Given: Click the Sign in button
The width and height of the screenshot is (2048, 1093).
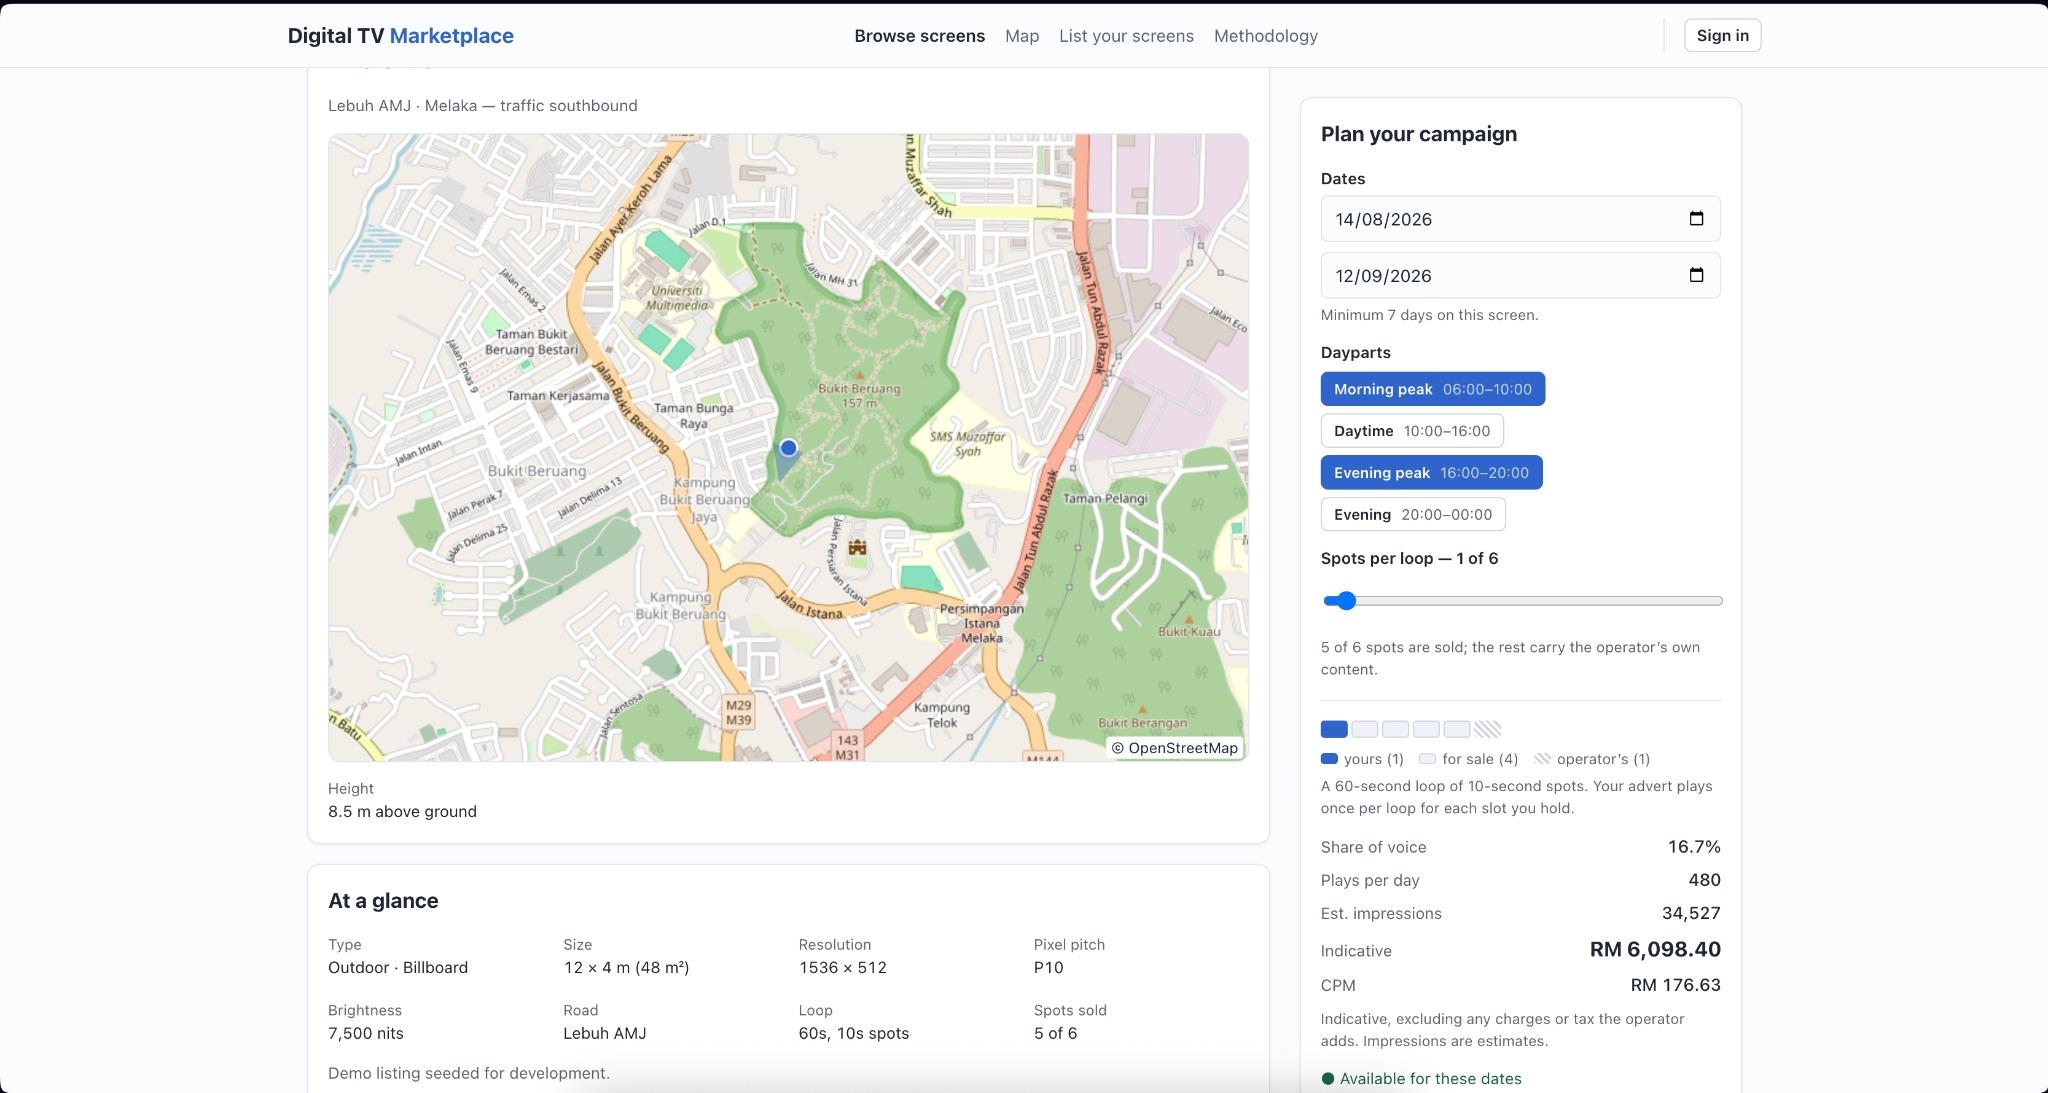Looking at the screenshot, I should (1722, 36).
